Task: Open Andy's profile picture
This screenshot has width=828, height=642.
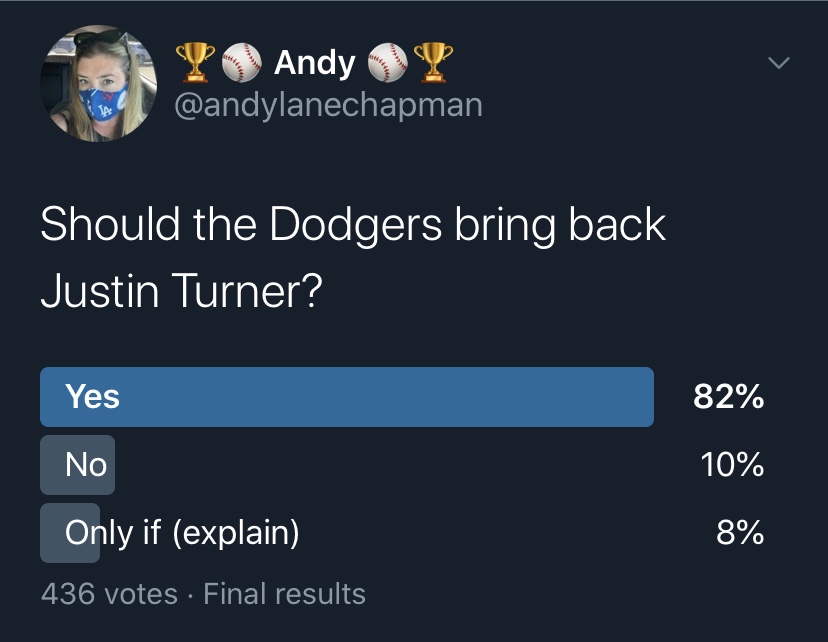Action: tap(99, 83)
